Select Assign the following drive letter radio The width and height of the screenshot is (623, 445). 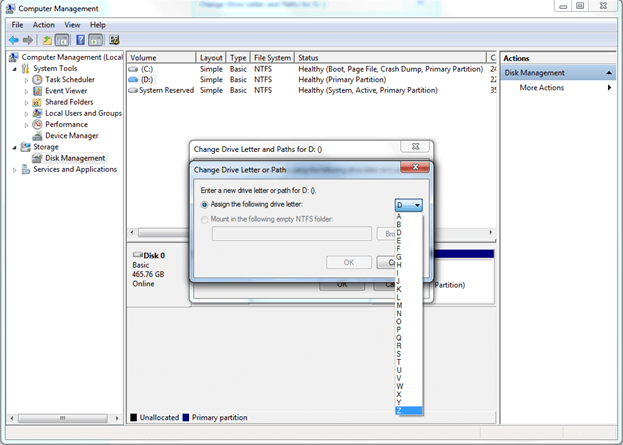(204, 205)
